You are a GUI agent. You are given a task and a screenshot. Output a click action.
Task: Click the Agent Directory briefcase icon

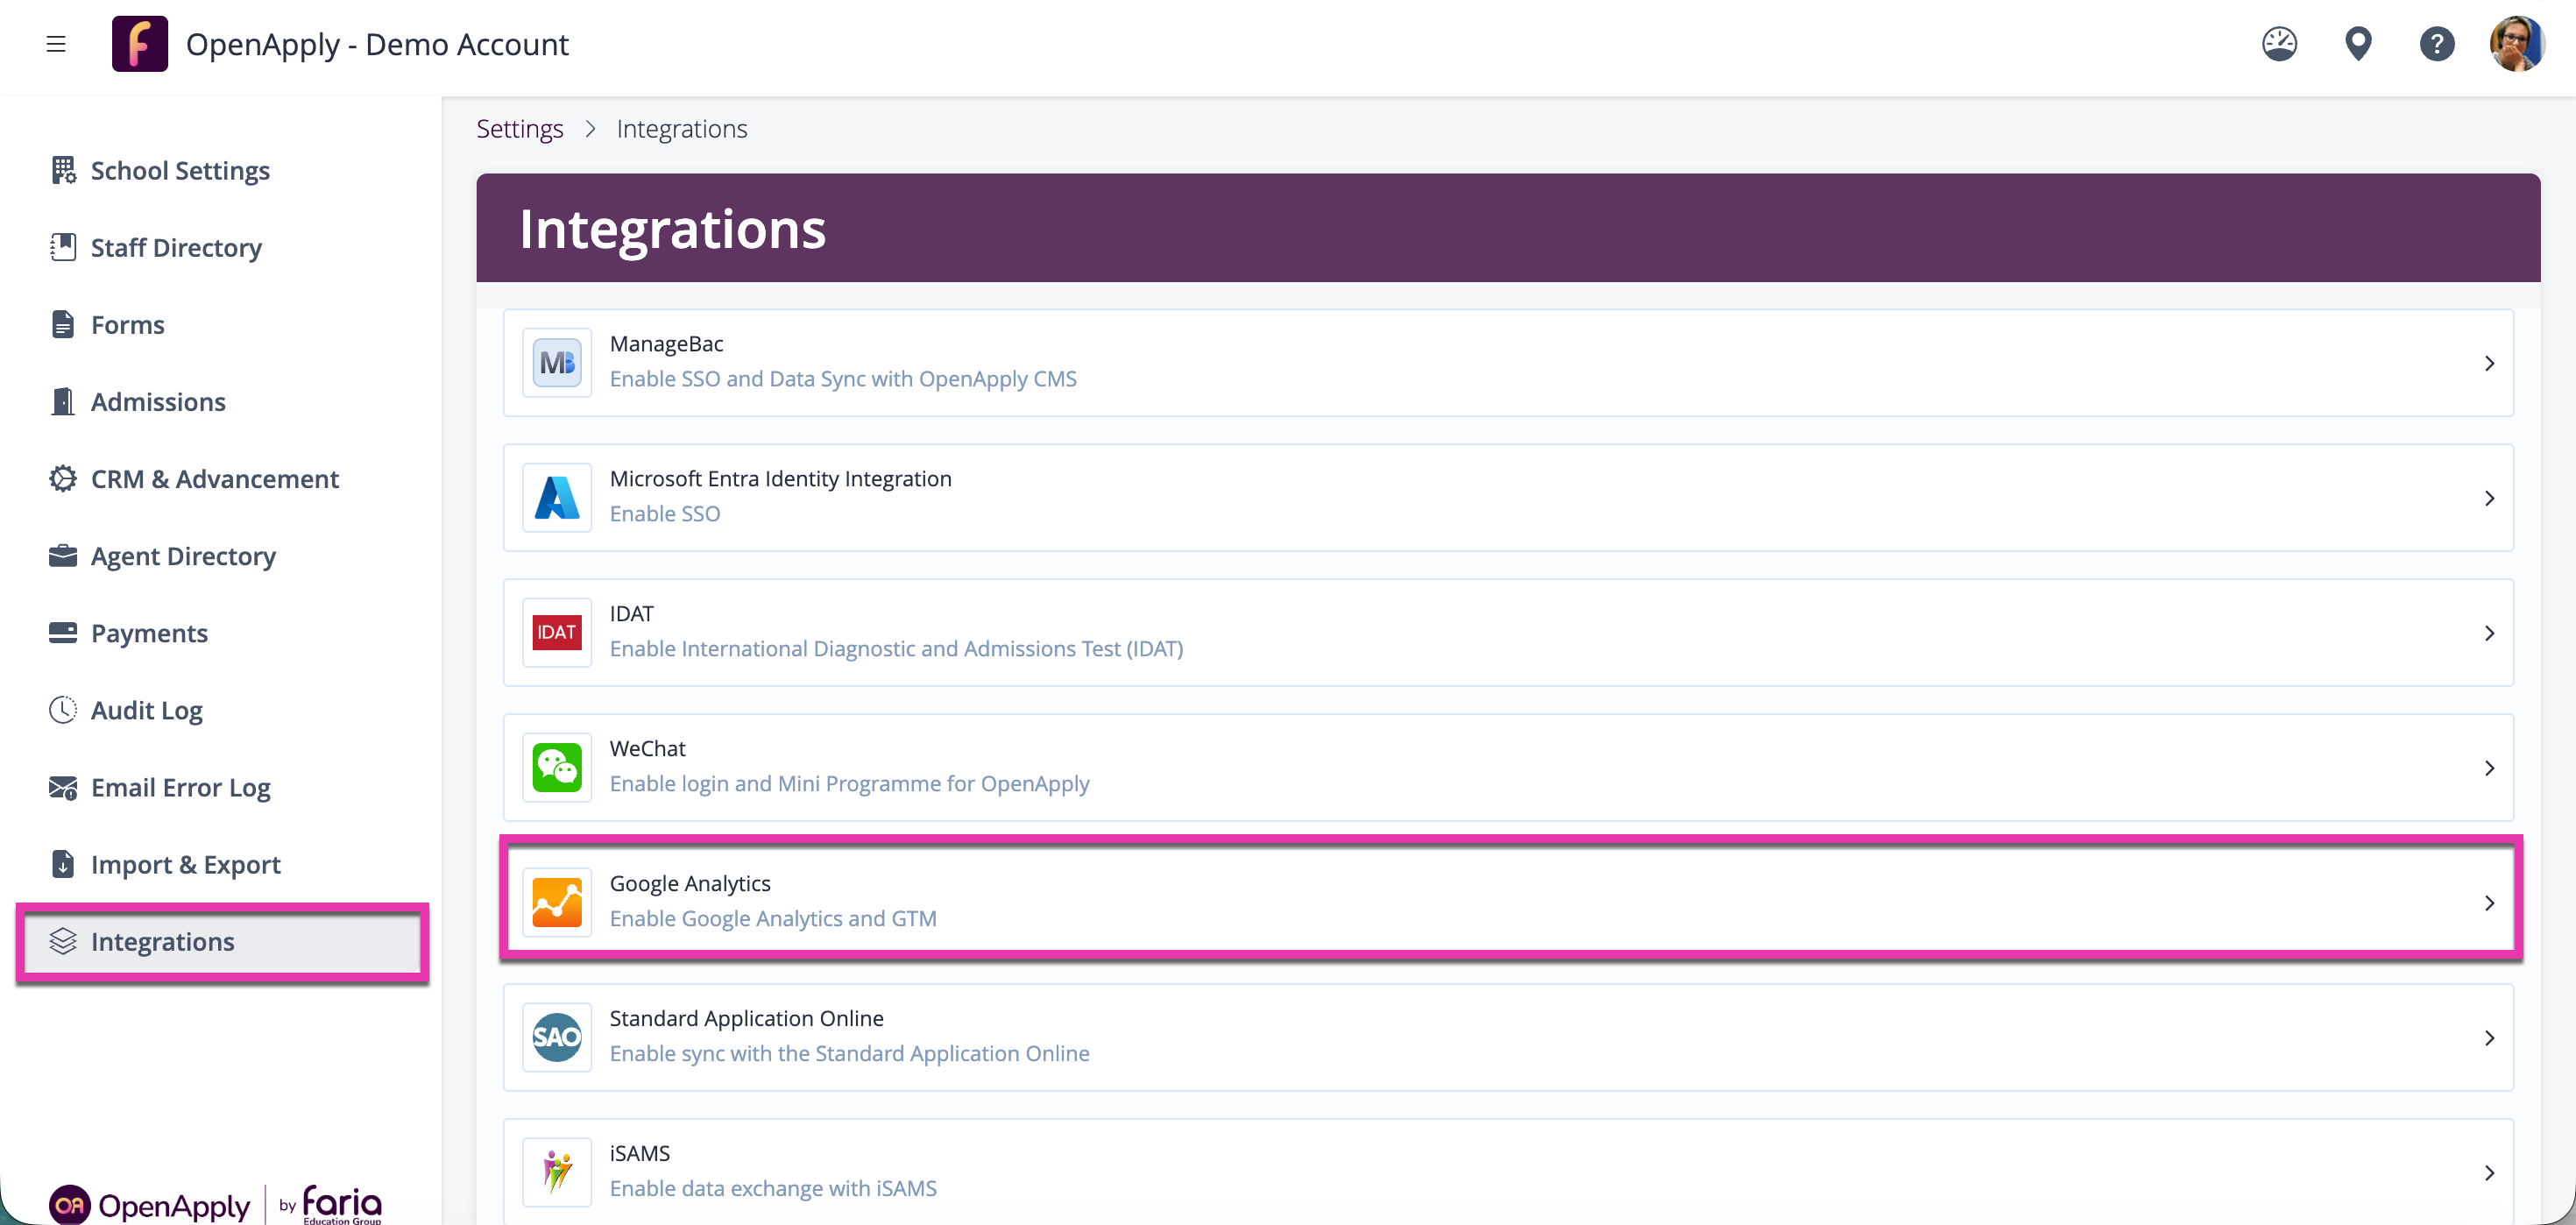(x=63, y=555)
